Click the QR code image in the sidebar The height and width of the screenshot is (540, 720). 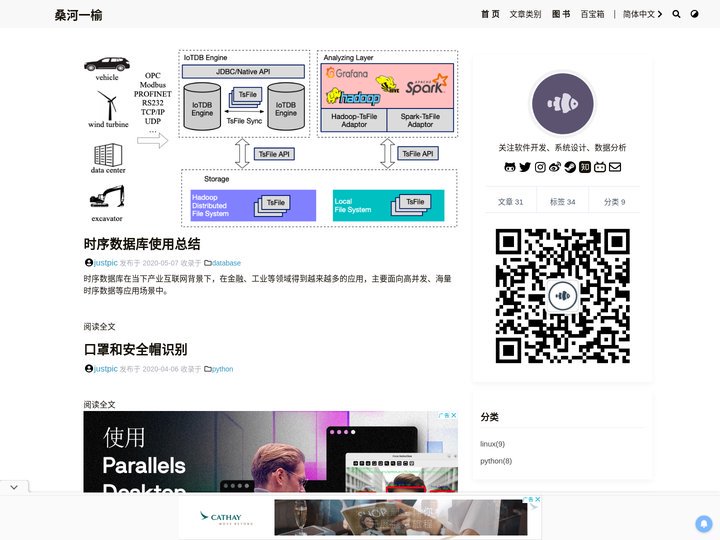562,296
